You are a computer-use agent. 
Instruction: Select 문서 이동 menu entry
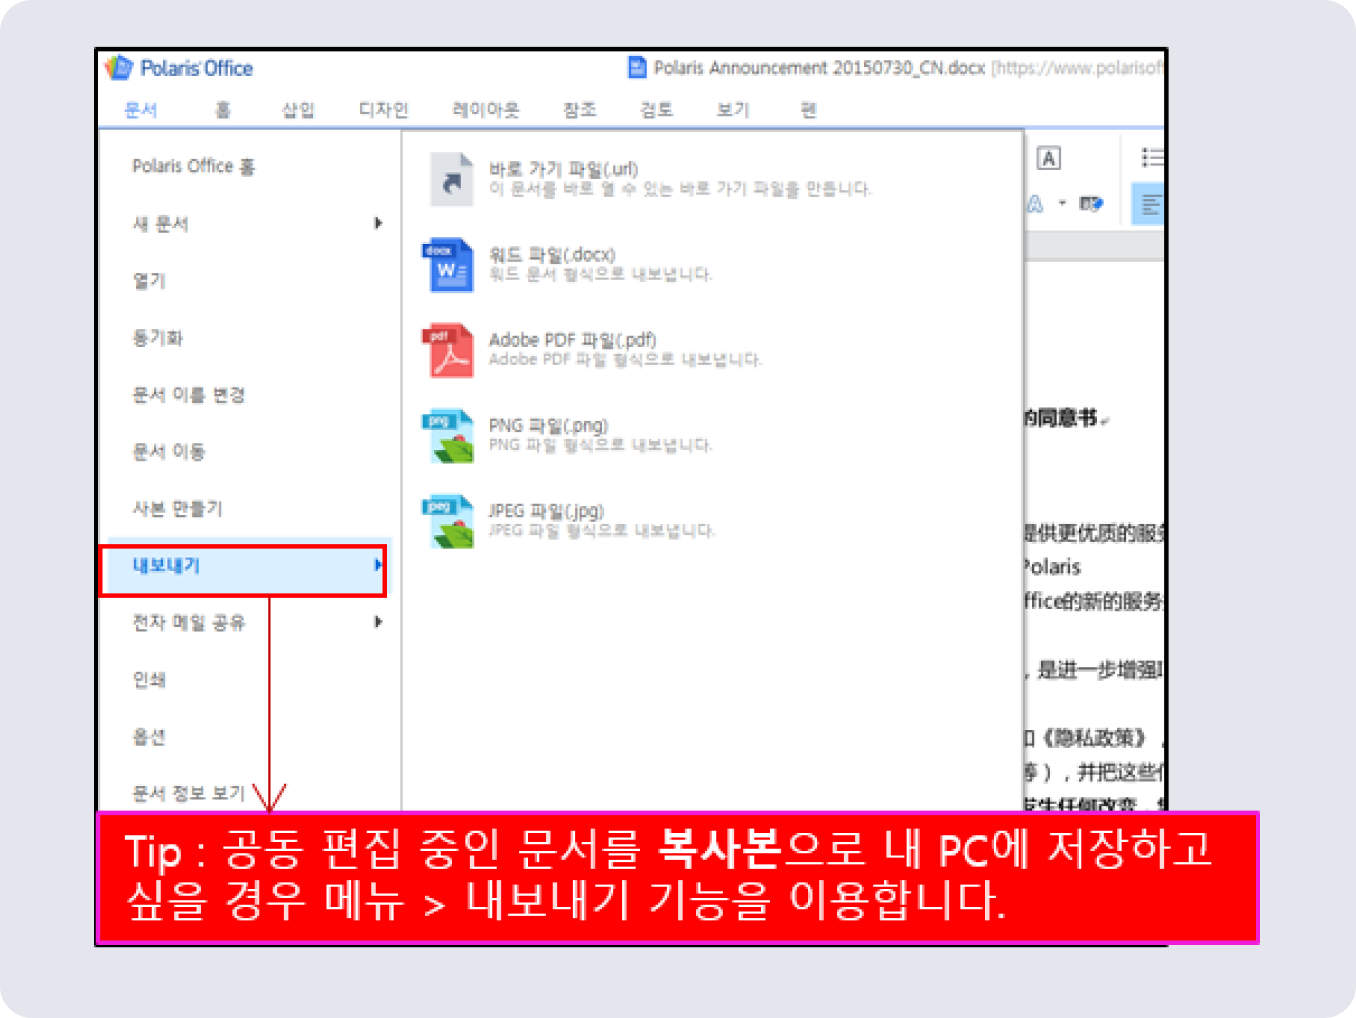coord(169,451)
